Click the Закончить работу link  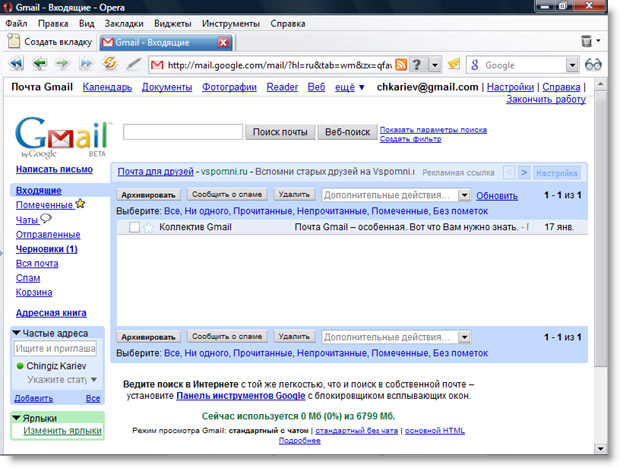(546, 99)
